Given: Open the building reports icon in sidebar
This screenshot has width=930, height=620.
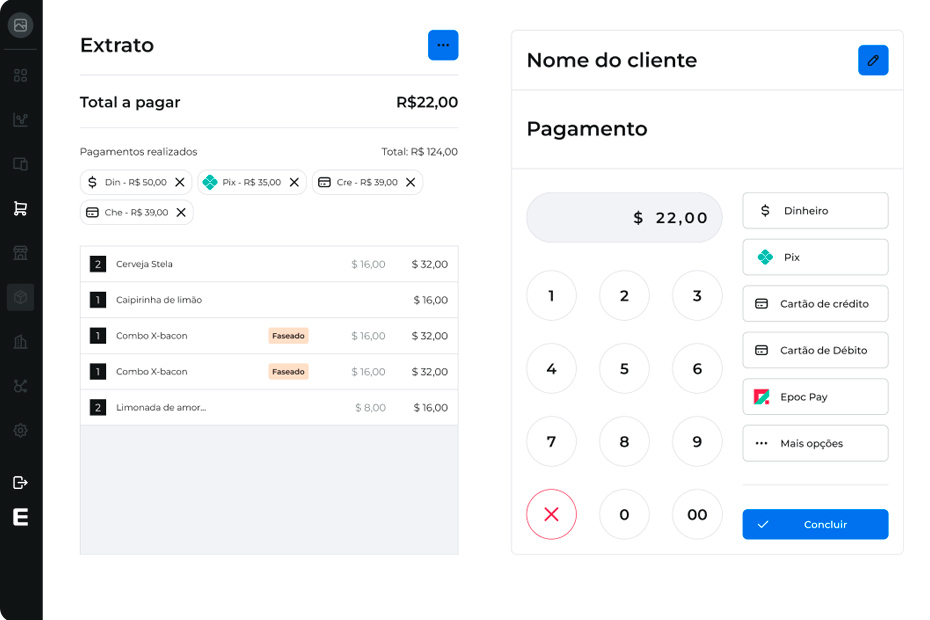Looking at the screenshot, I should (20, 342).
